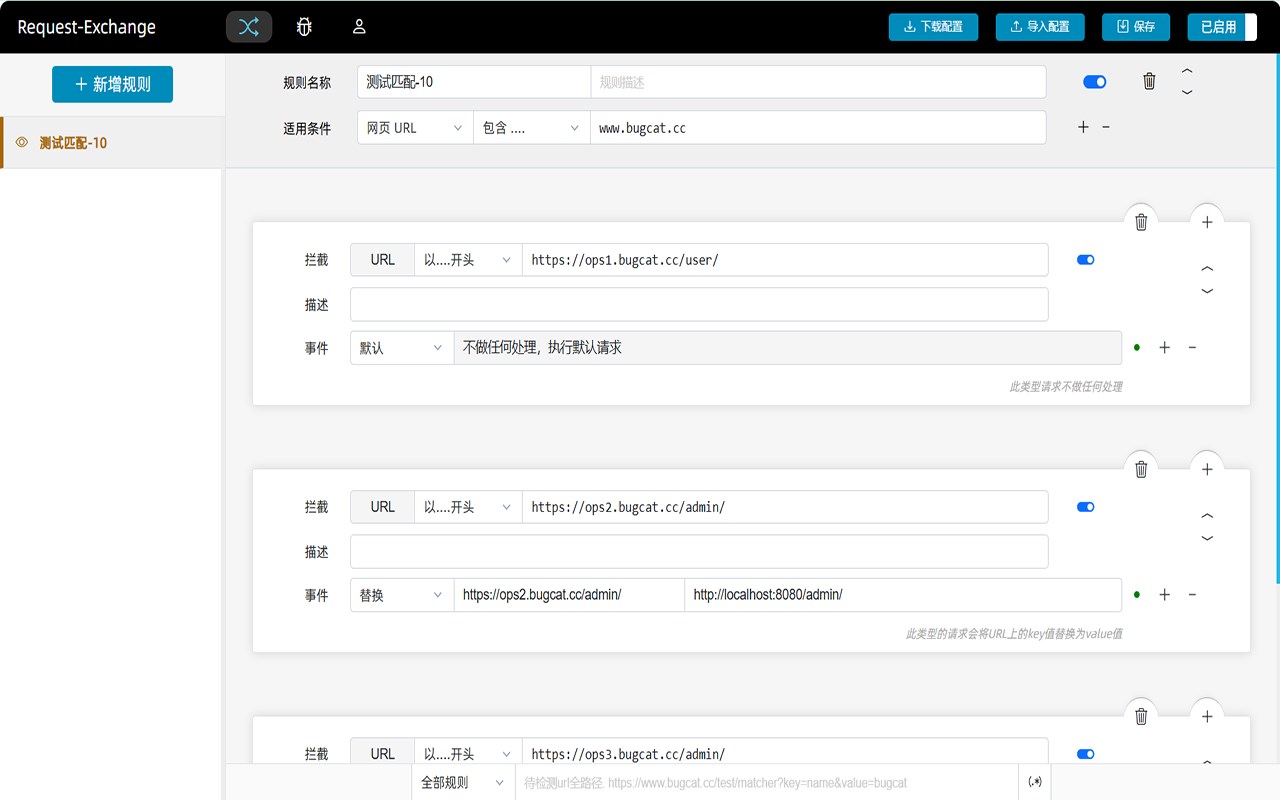This screenshot has width=1280, height=800.
Task: Click the page vertical scrollbar
Action: coord(1277,320)
